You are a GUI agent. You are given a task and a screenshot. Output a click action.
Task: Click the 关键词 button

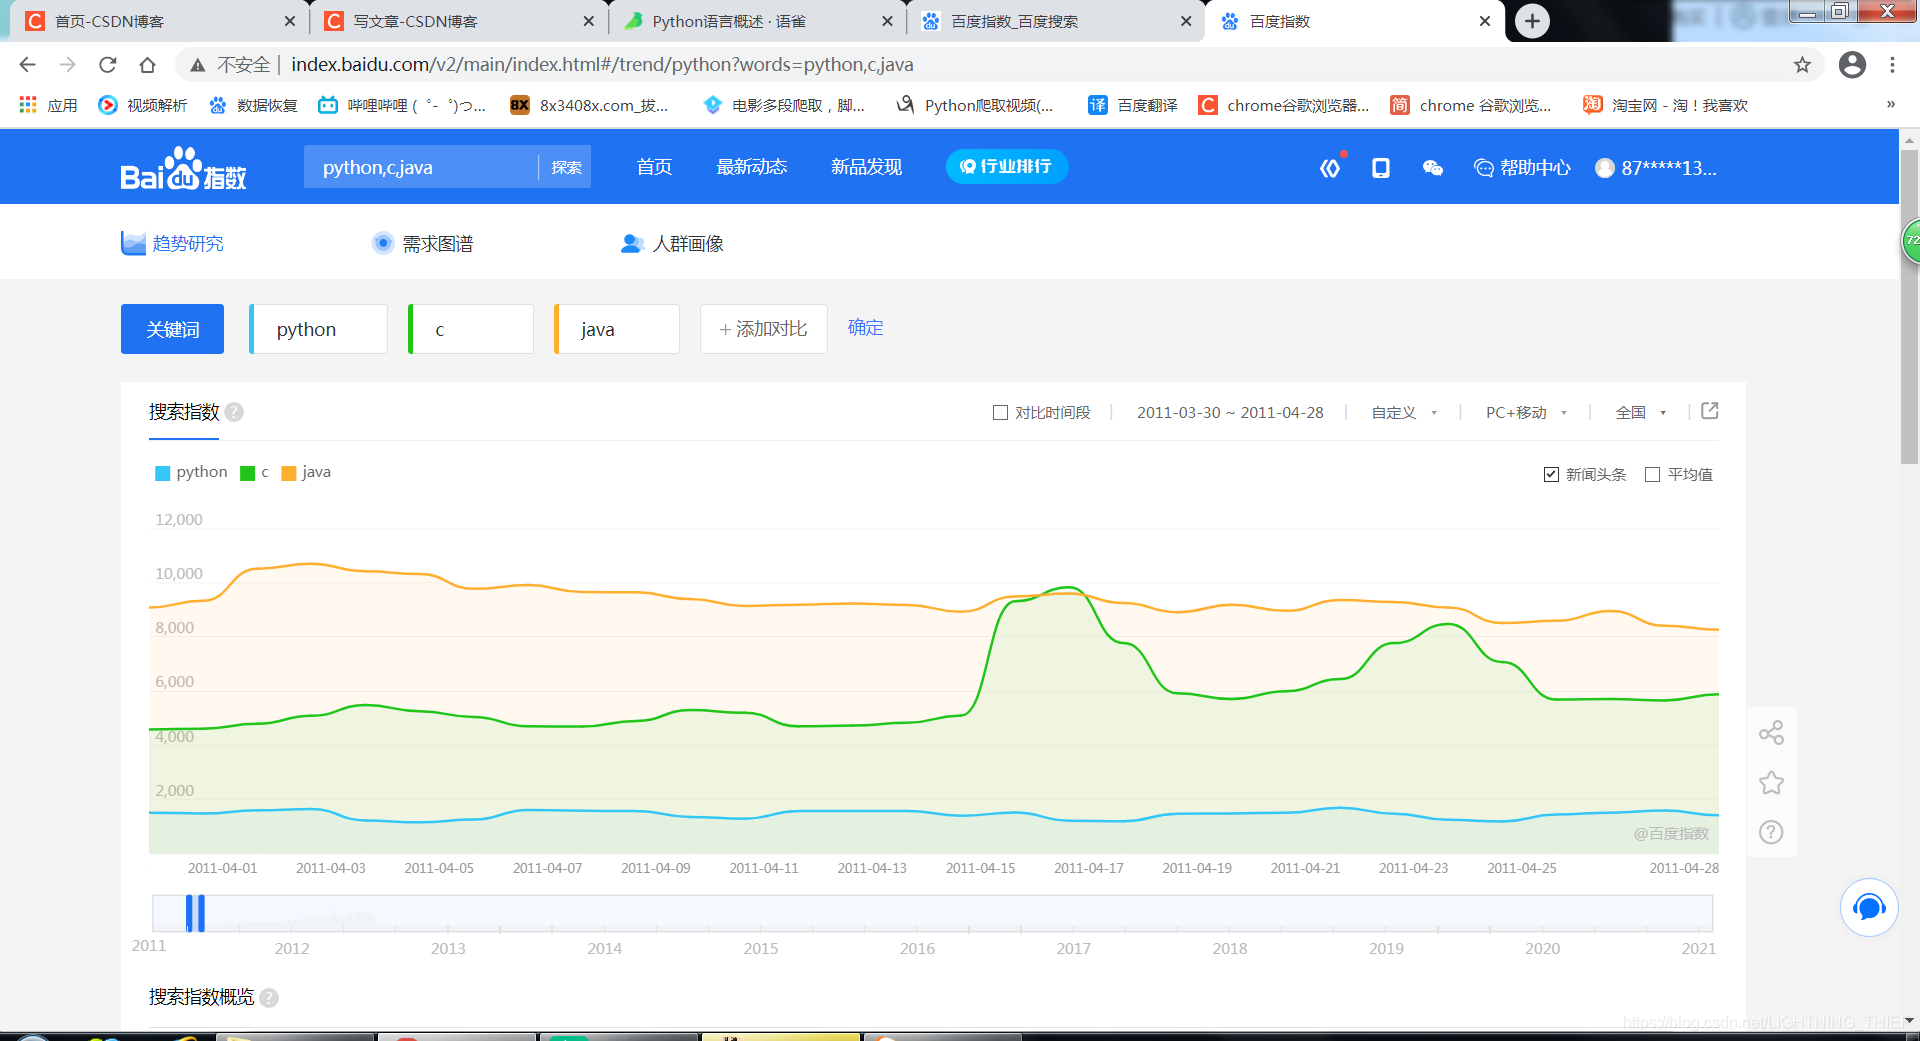click(x=172, y=329)
